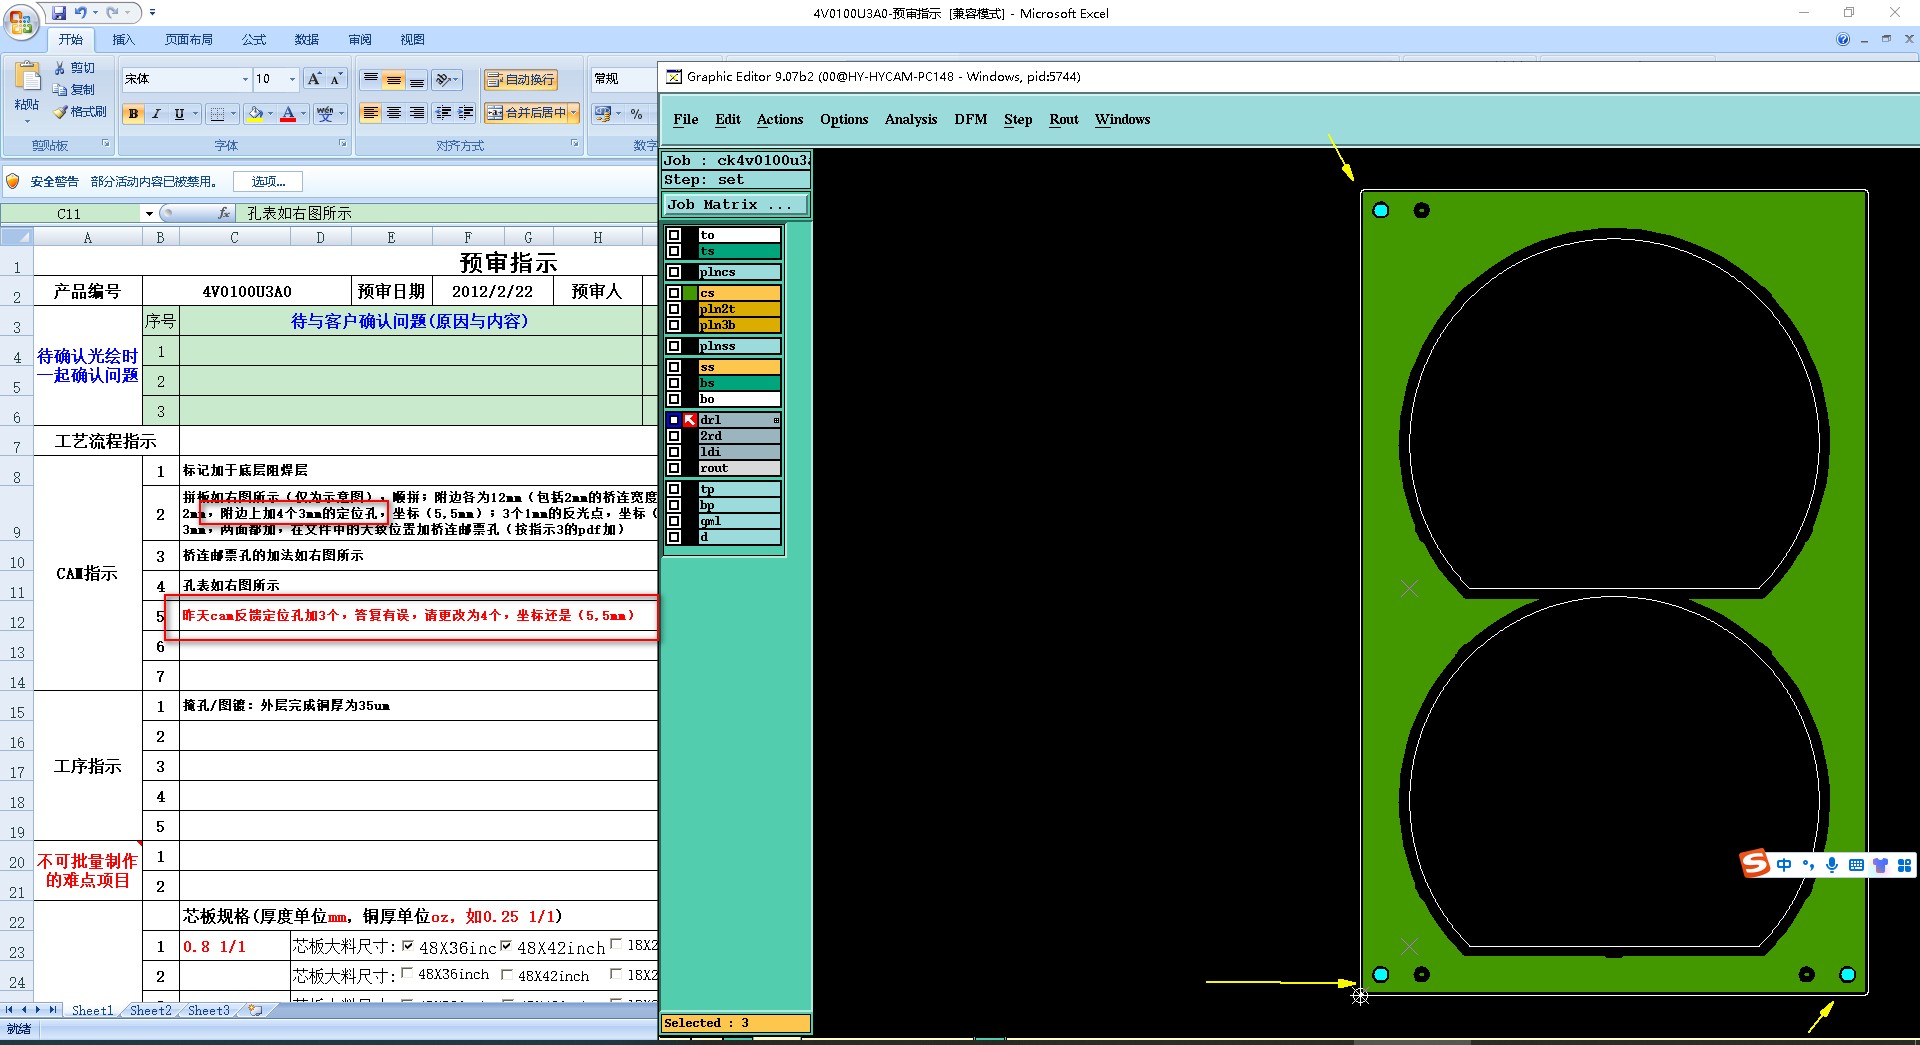Align text to middle of cell
The image size is (1920, 1045).
click(x=394, y=79)
